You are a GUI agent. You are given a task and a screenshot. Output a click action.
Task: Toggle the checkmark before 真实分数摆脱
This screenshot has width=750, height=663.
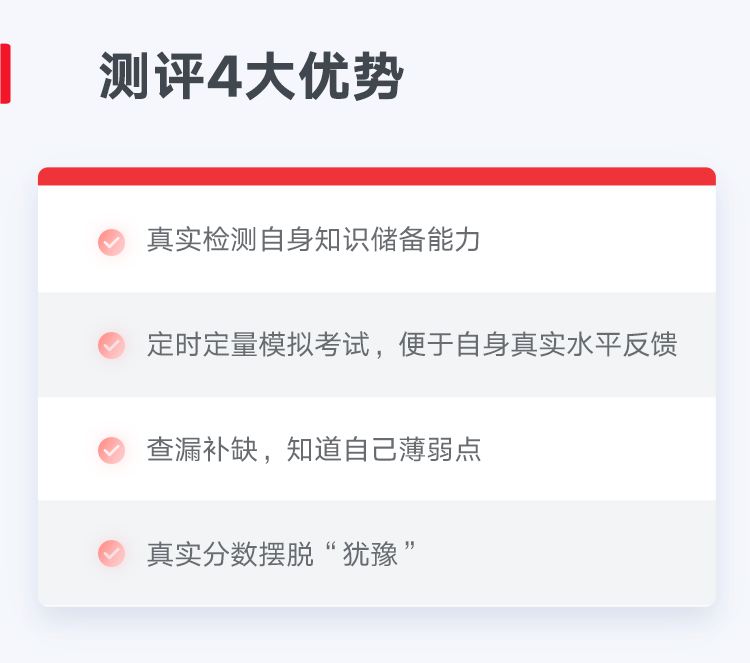(x=111, y=553)
